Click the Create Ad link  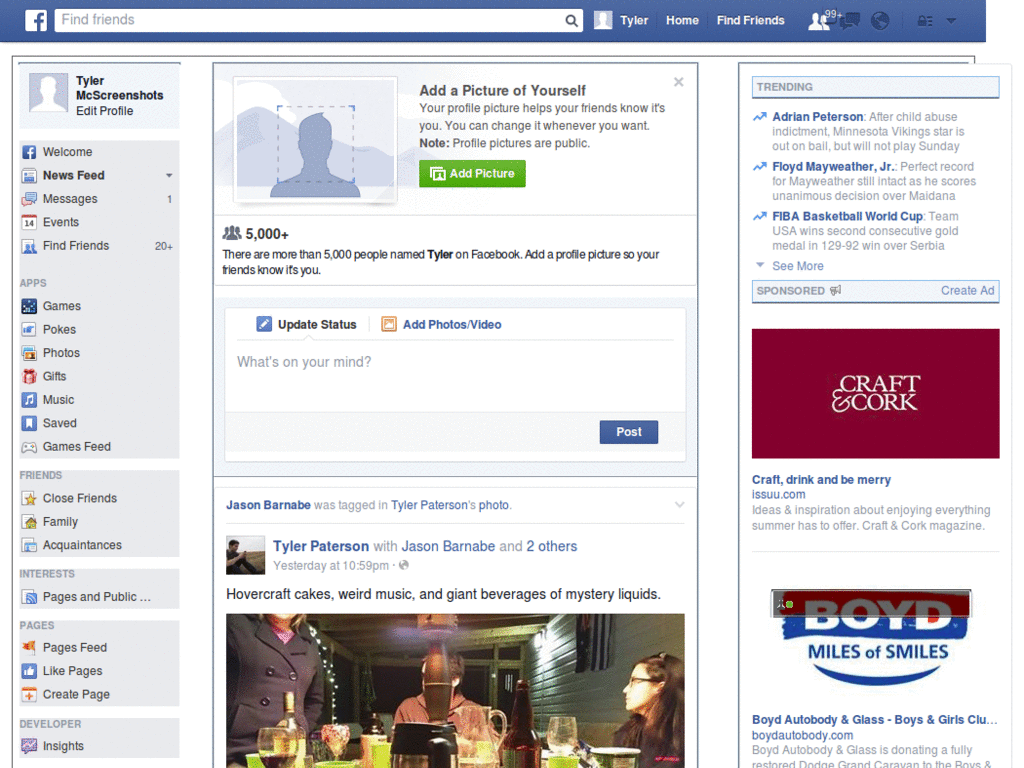(x=967, y=291)
